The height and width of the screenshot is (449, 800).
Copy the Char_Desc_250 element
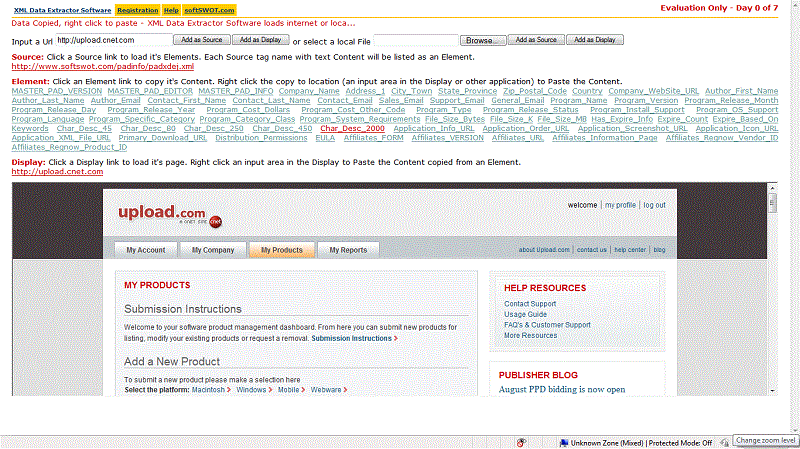(x=214, y=129)
